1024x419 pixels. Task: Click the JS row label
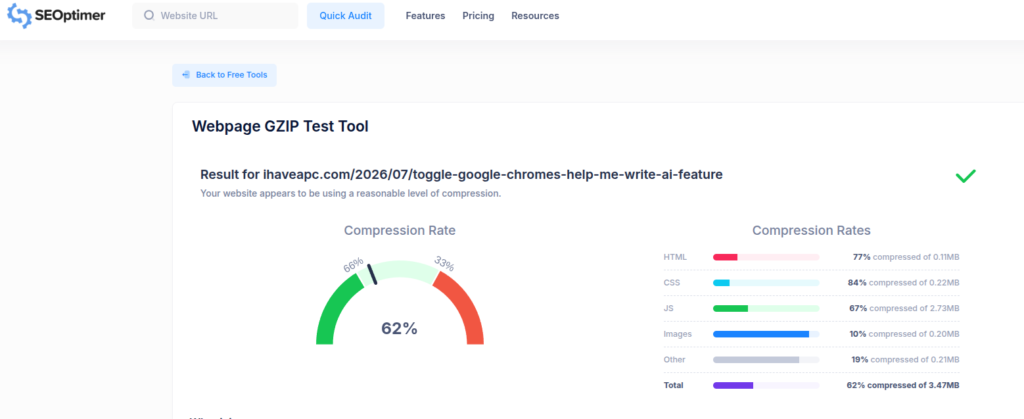pyautogui.click(x=668, y=308)
